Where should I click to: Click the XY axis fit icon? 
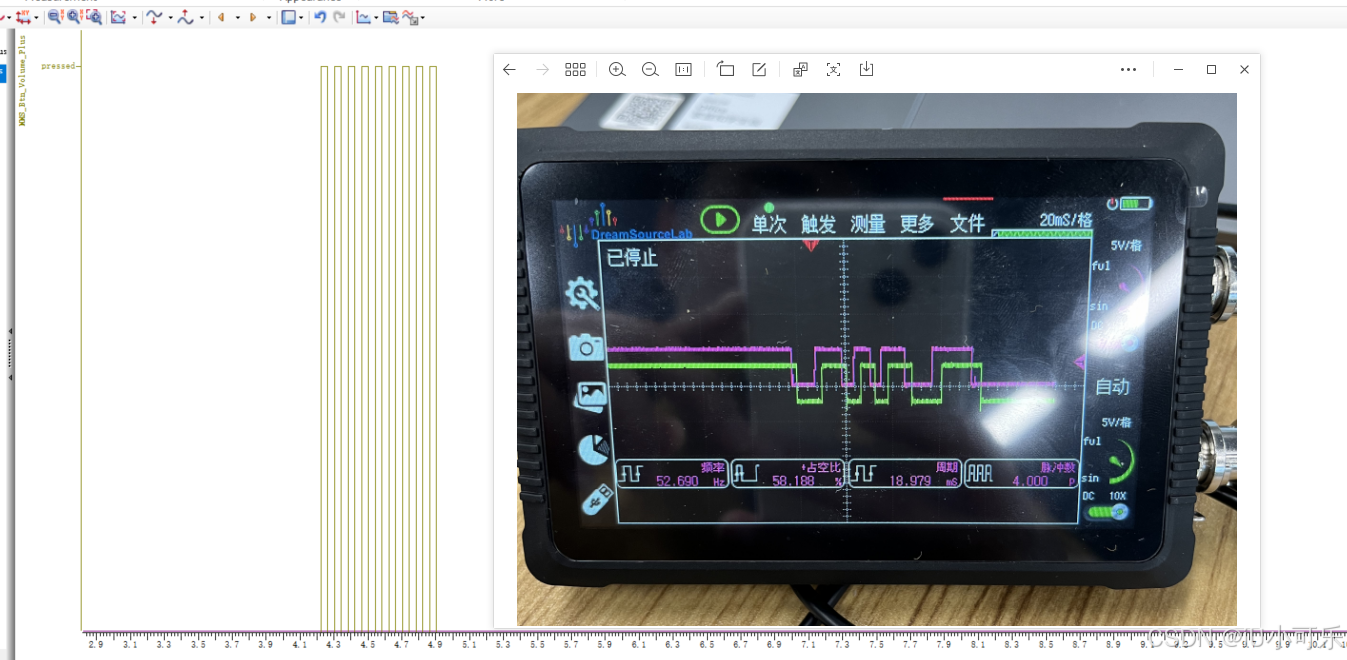[x=24, y=17]
